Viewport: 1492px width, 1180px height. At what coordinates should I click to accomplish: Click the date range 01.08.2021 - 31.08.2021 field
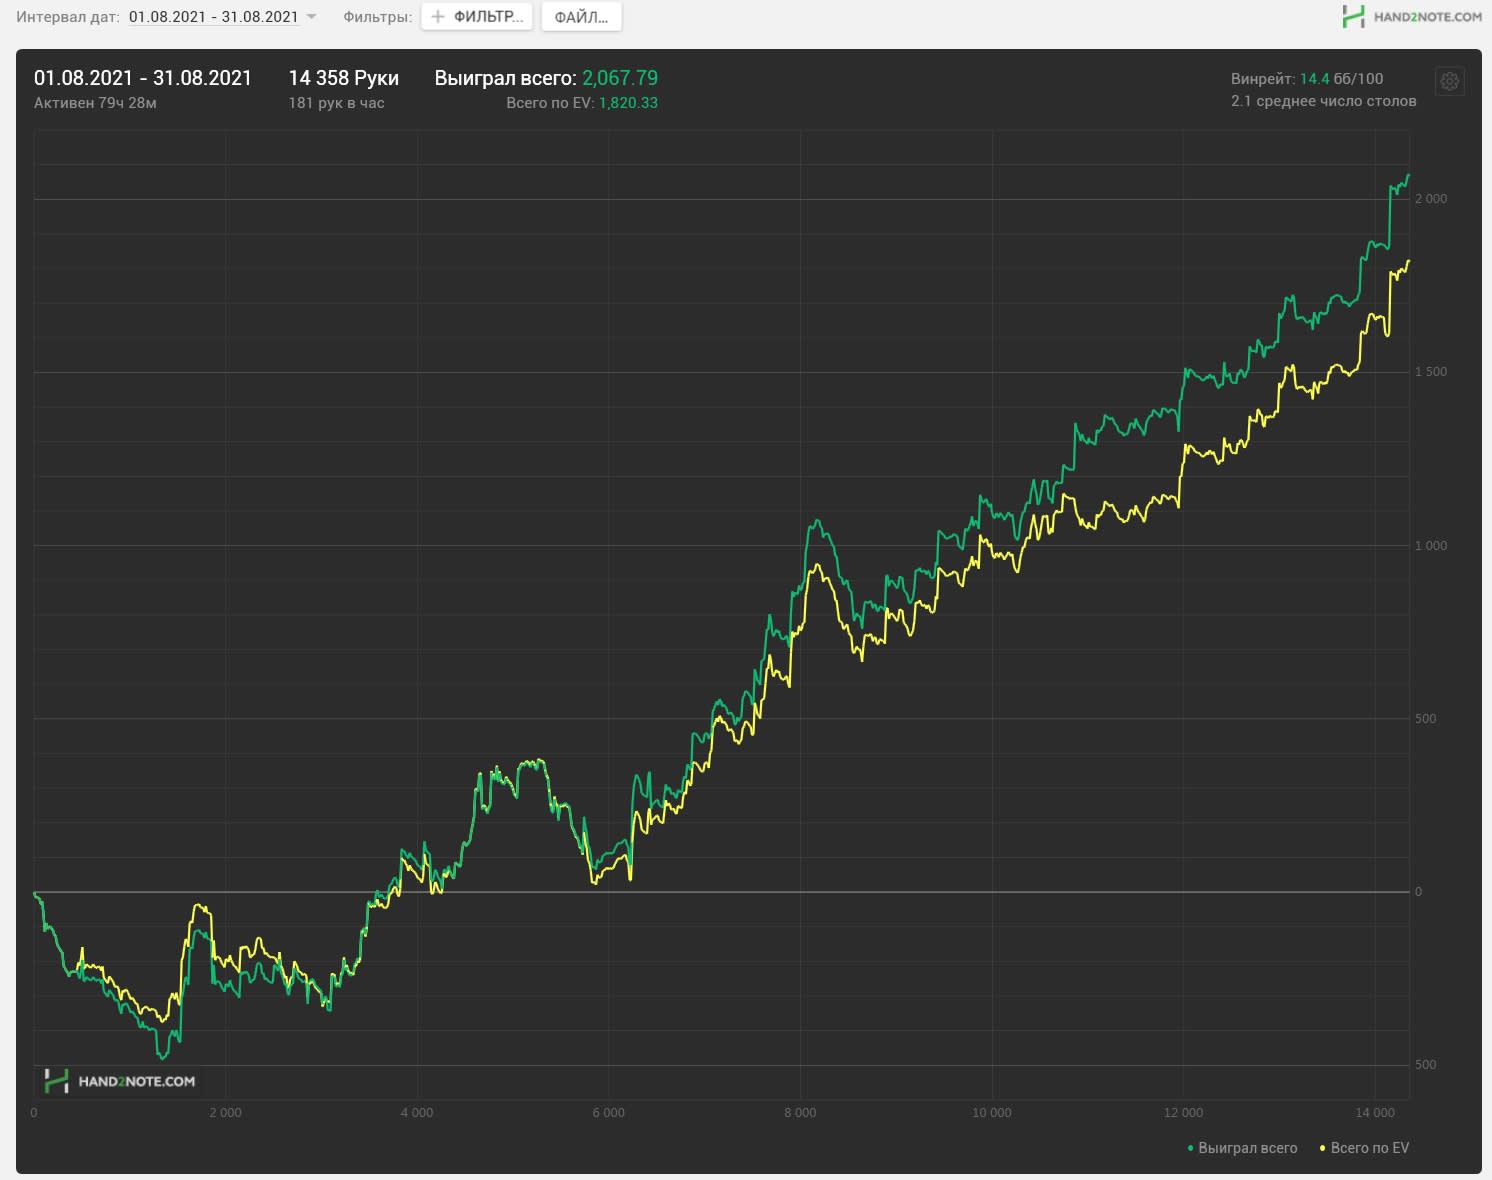coord(213,17)
